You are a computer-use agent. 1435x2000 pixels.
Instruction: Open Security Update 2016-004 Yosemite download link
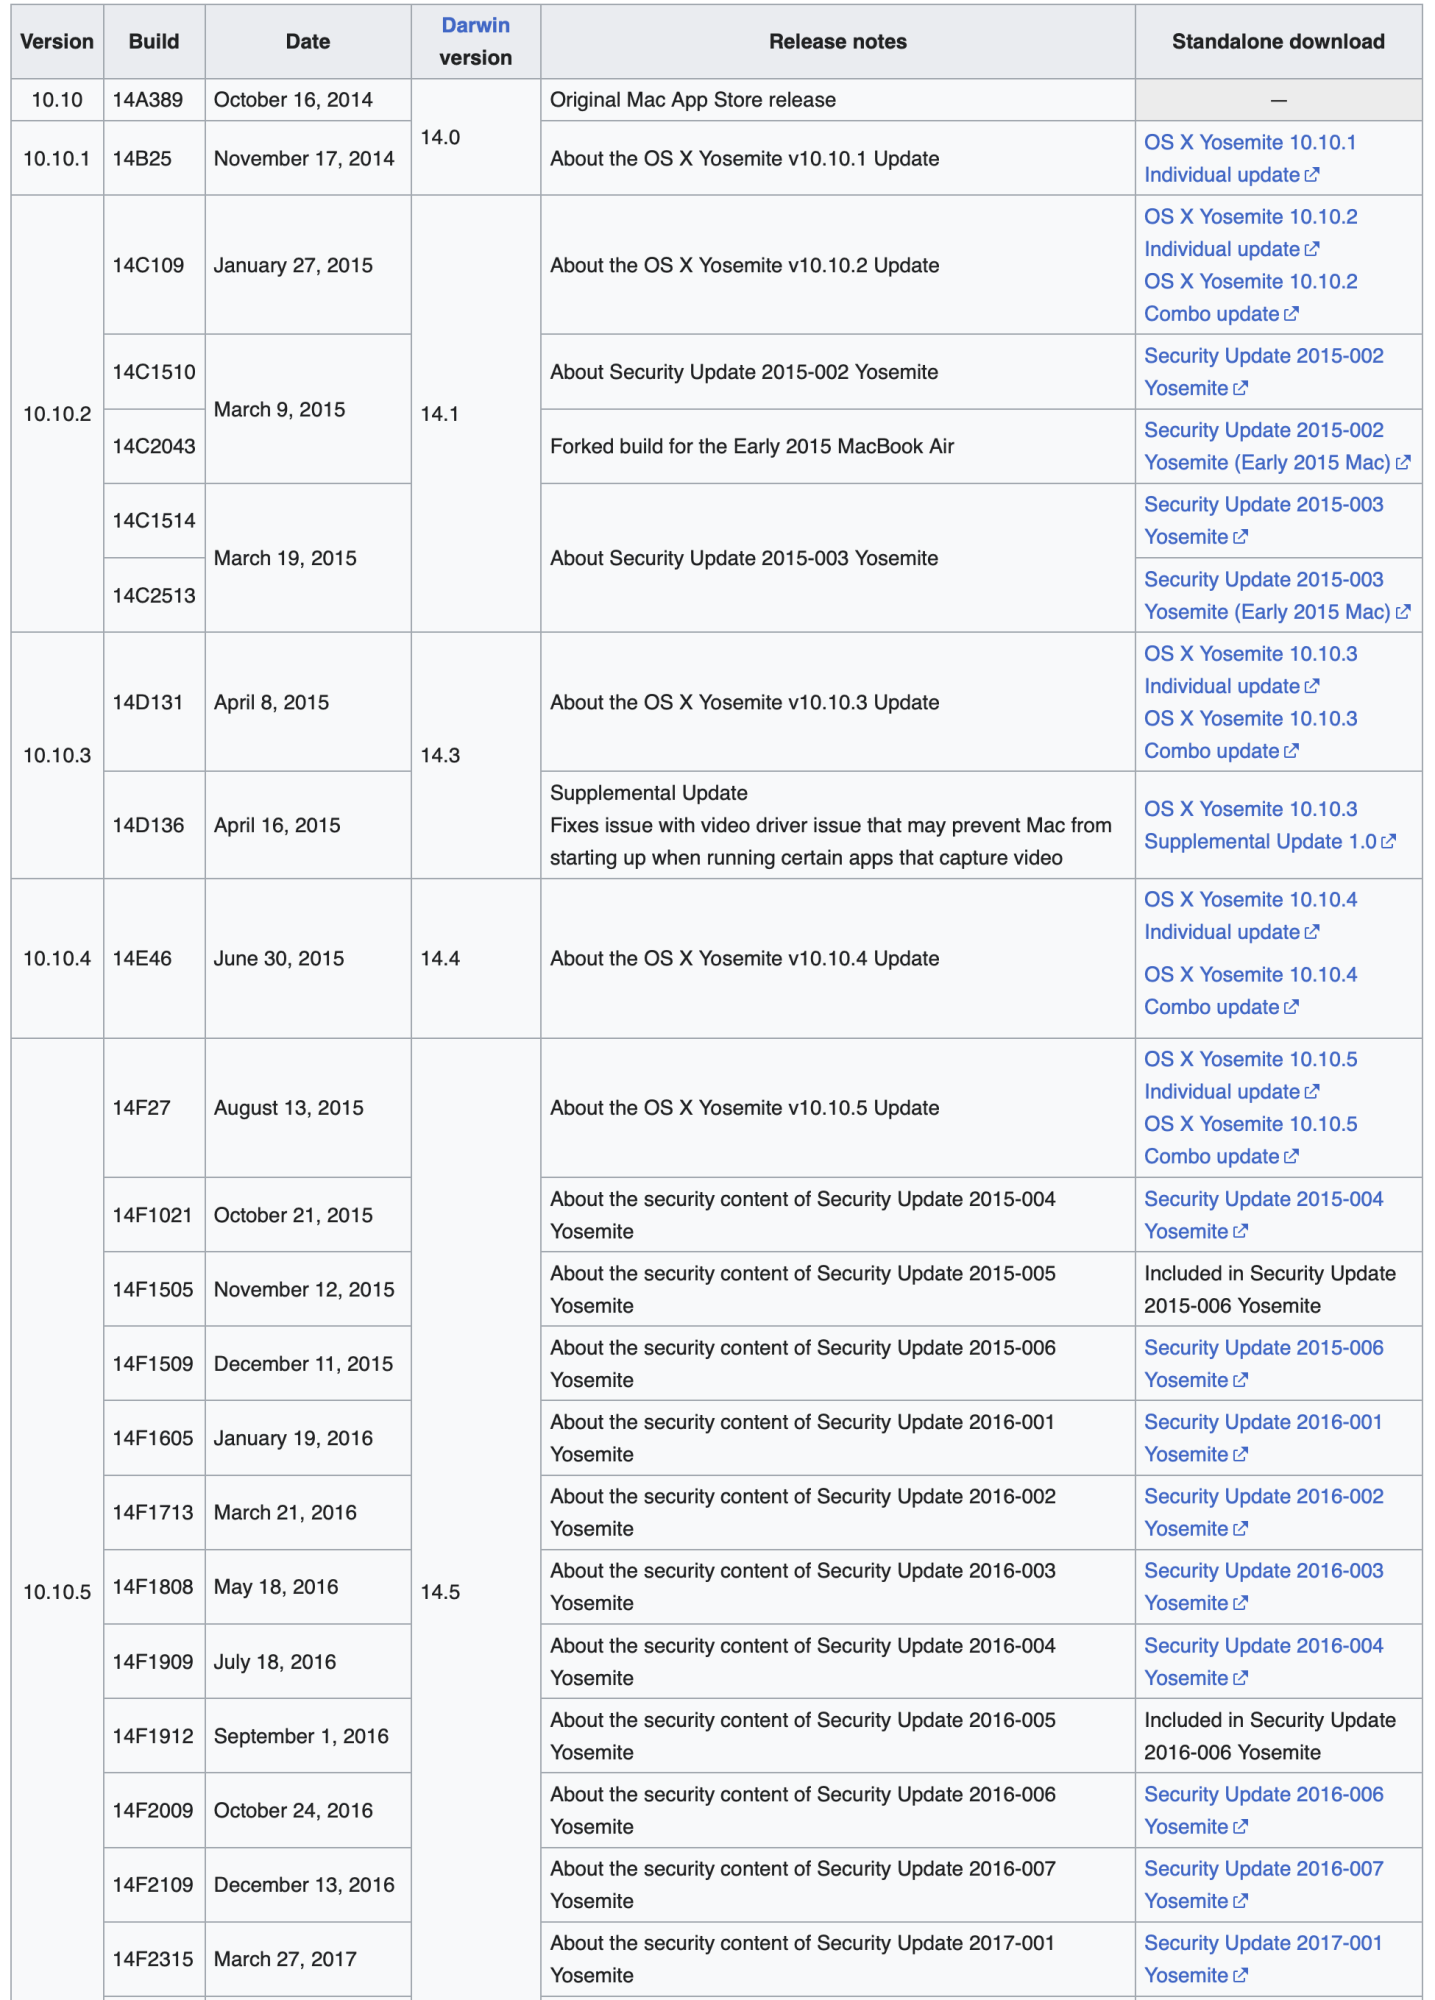coord(1263,1662)
